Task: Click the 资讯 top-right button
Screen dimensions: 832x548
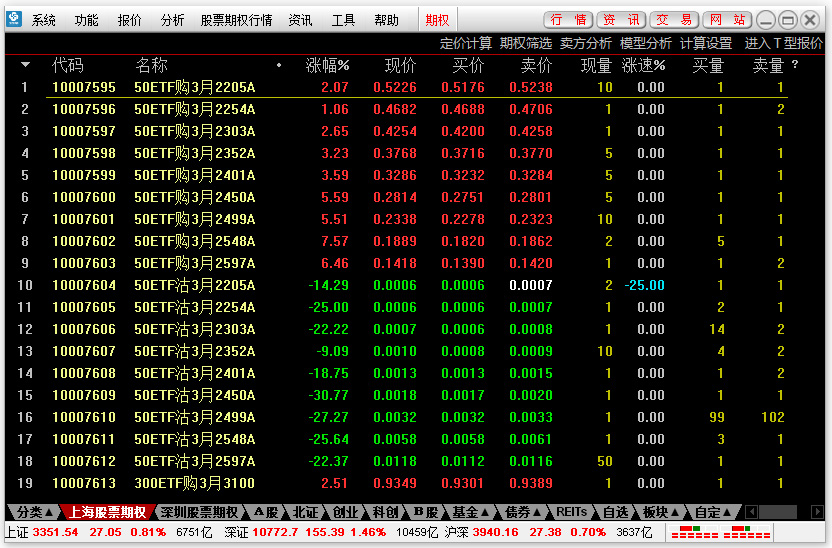Action: point(621,20)
